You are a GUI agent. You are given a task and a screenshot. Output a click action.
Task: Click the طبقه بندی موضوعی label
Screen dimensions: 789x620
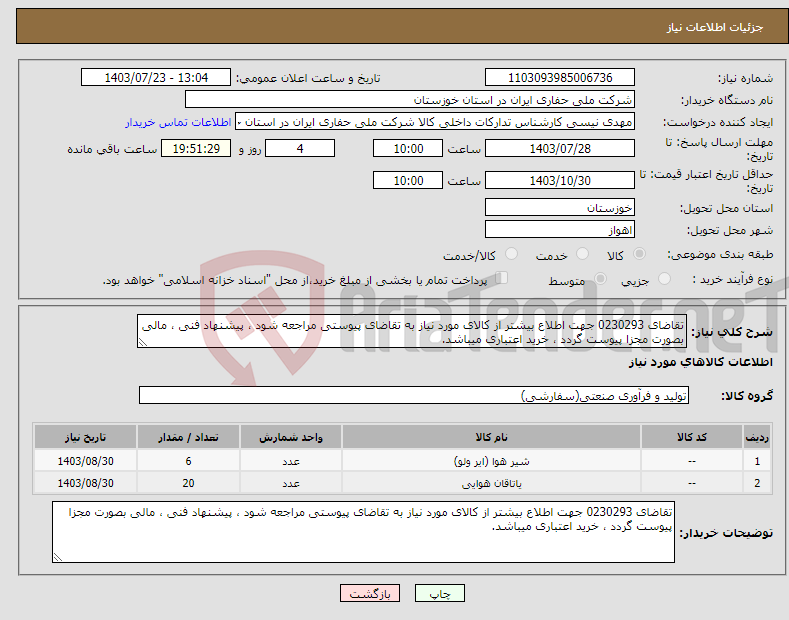pos(720,254)
